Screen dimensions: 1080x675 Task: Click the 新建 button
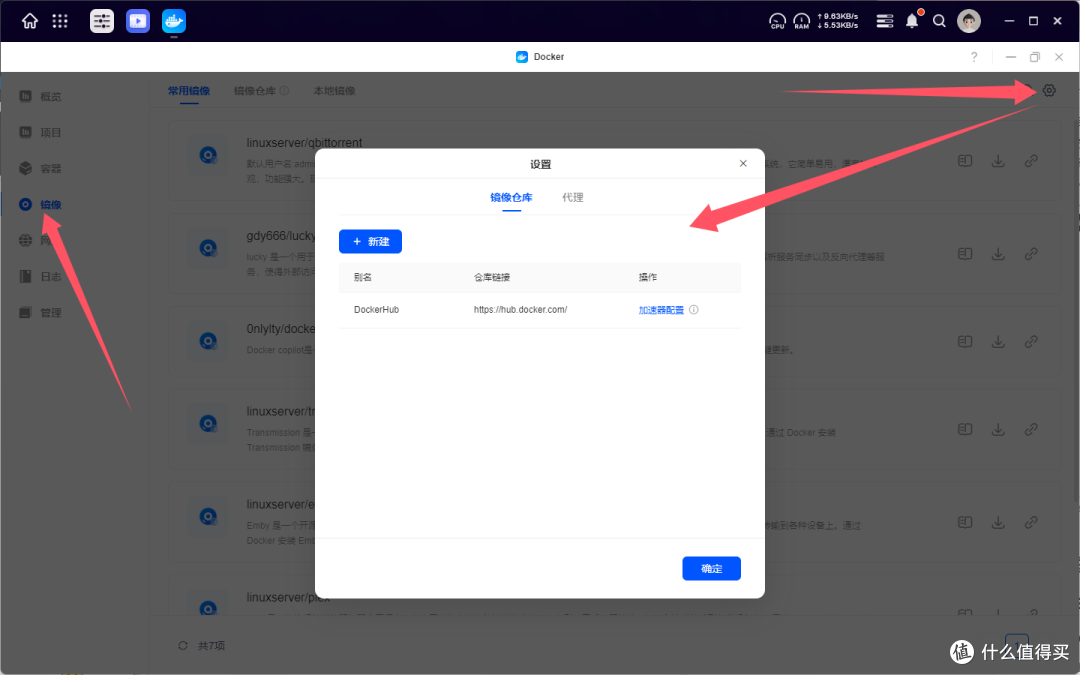click(371, 242)
